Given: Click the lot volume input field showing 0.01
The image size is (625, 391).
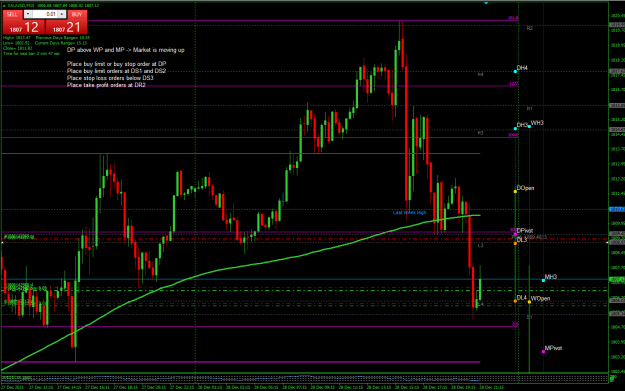Looking at the screenshot, I should pyautogui.click(x=45, y=14).
